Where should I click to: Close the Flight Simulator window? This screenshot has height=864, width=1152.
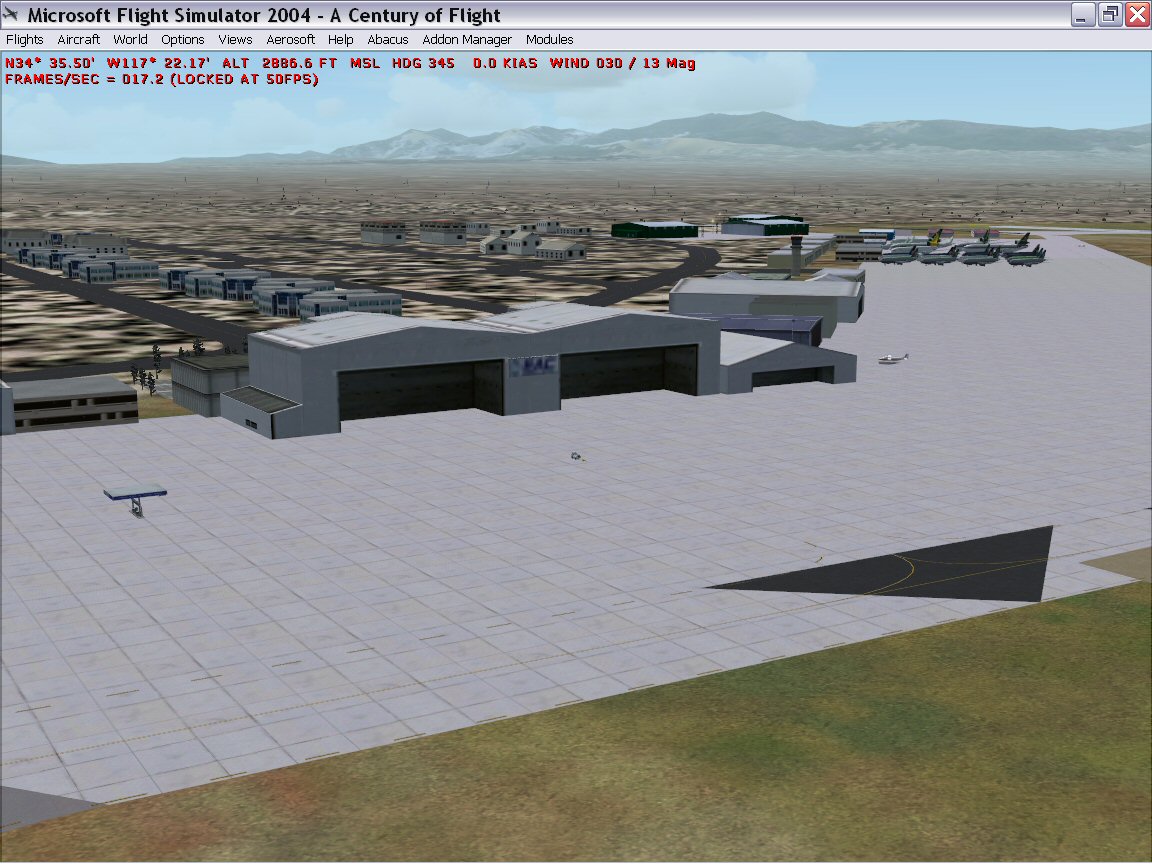(x=1137, y=15)
